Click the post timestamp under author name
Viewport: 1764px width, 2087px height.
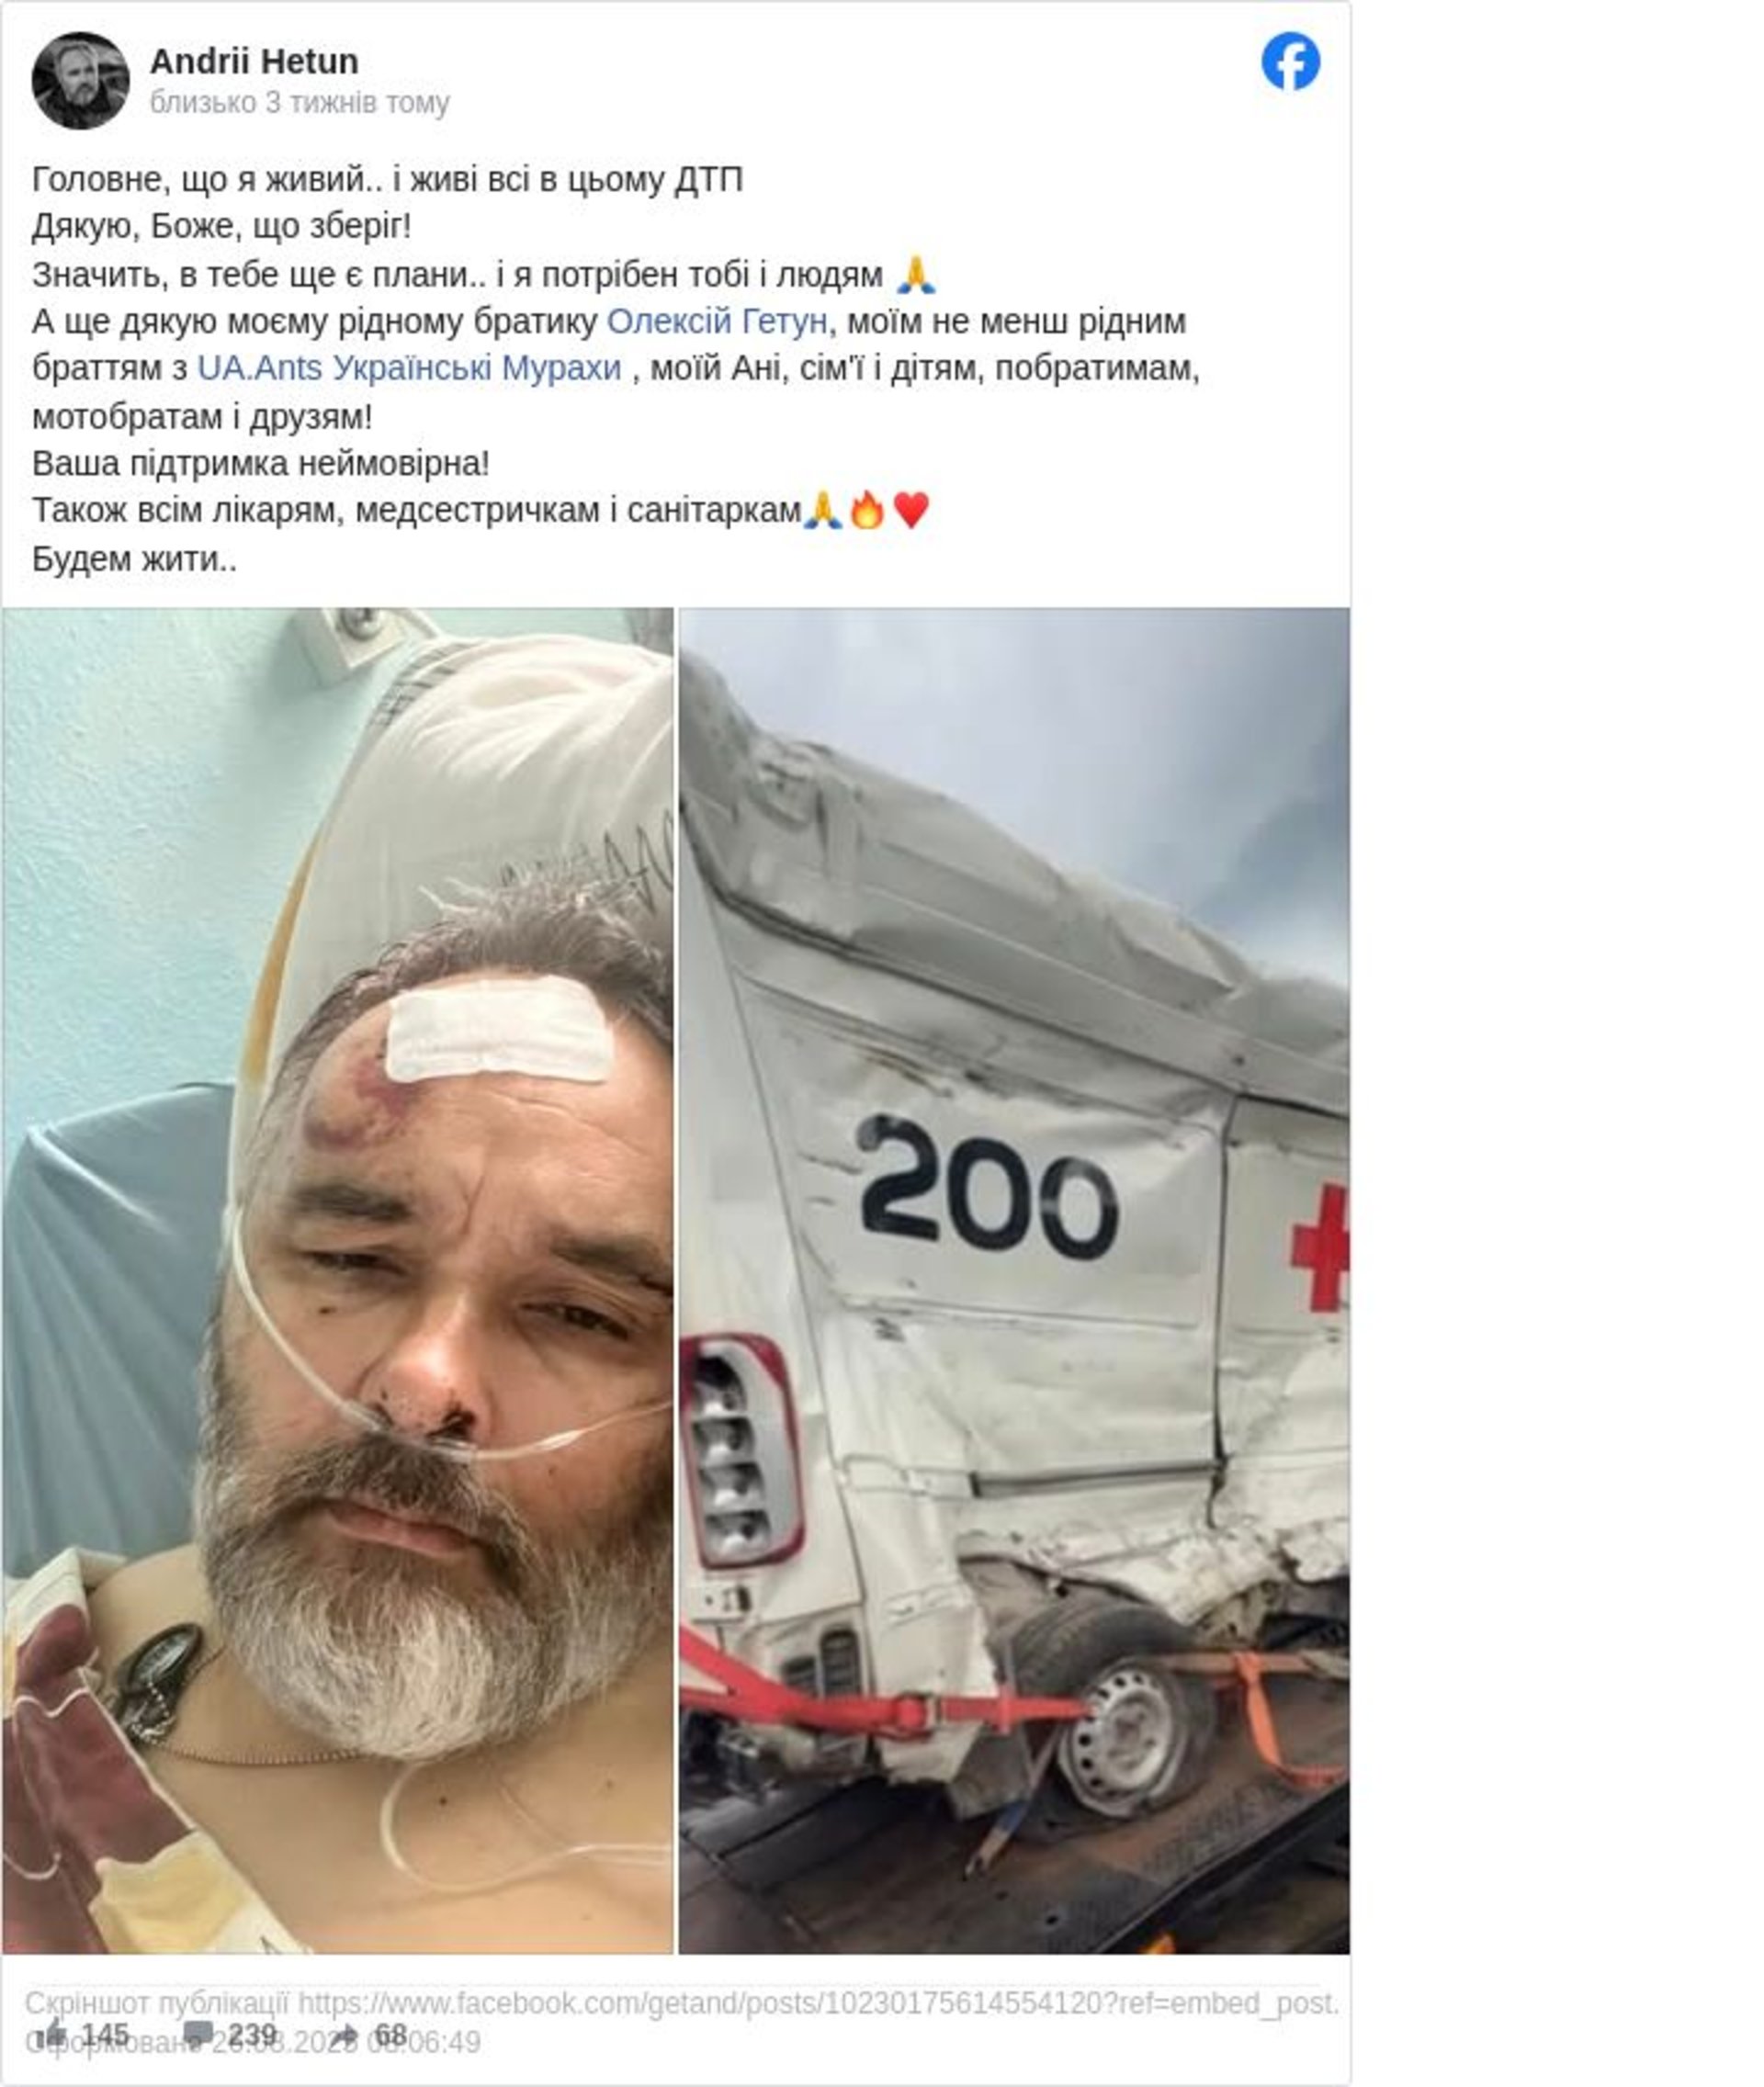(x=300, y=103)
